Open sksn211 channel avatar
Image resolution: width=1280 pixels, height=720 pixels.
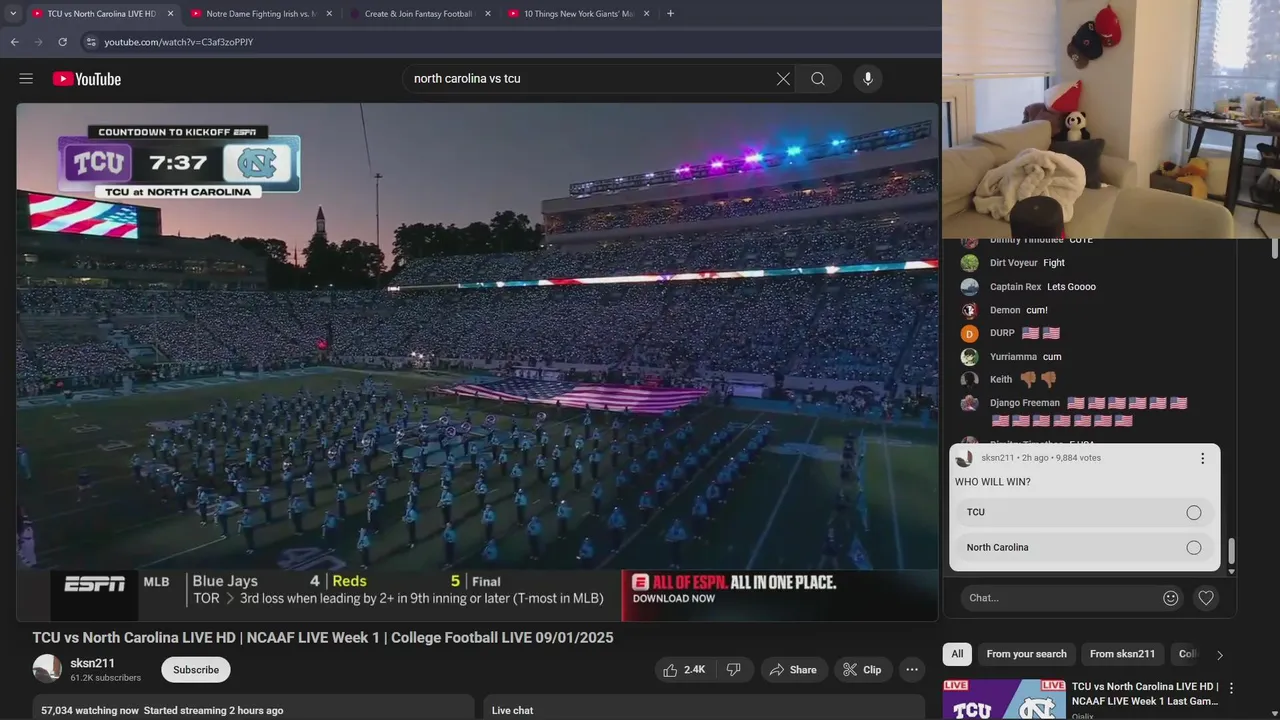click(47, 669)
